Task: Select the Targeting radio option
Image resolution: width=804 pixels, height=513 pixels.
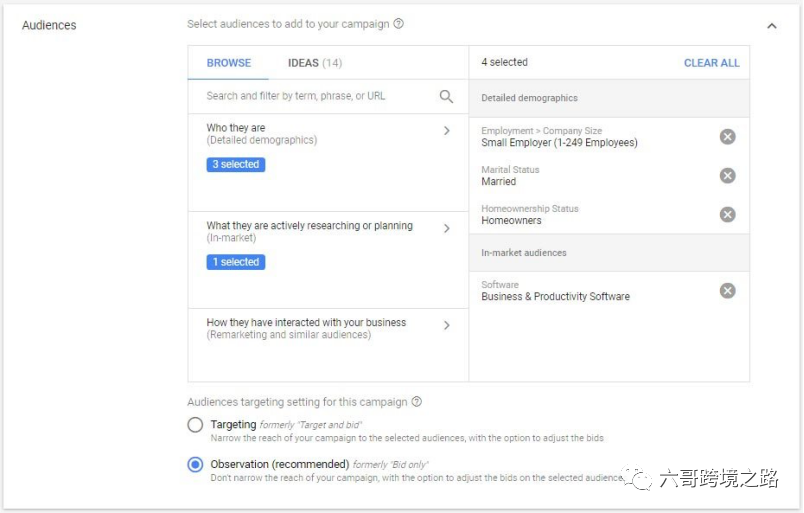Action: coord(195,425)
